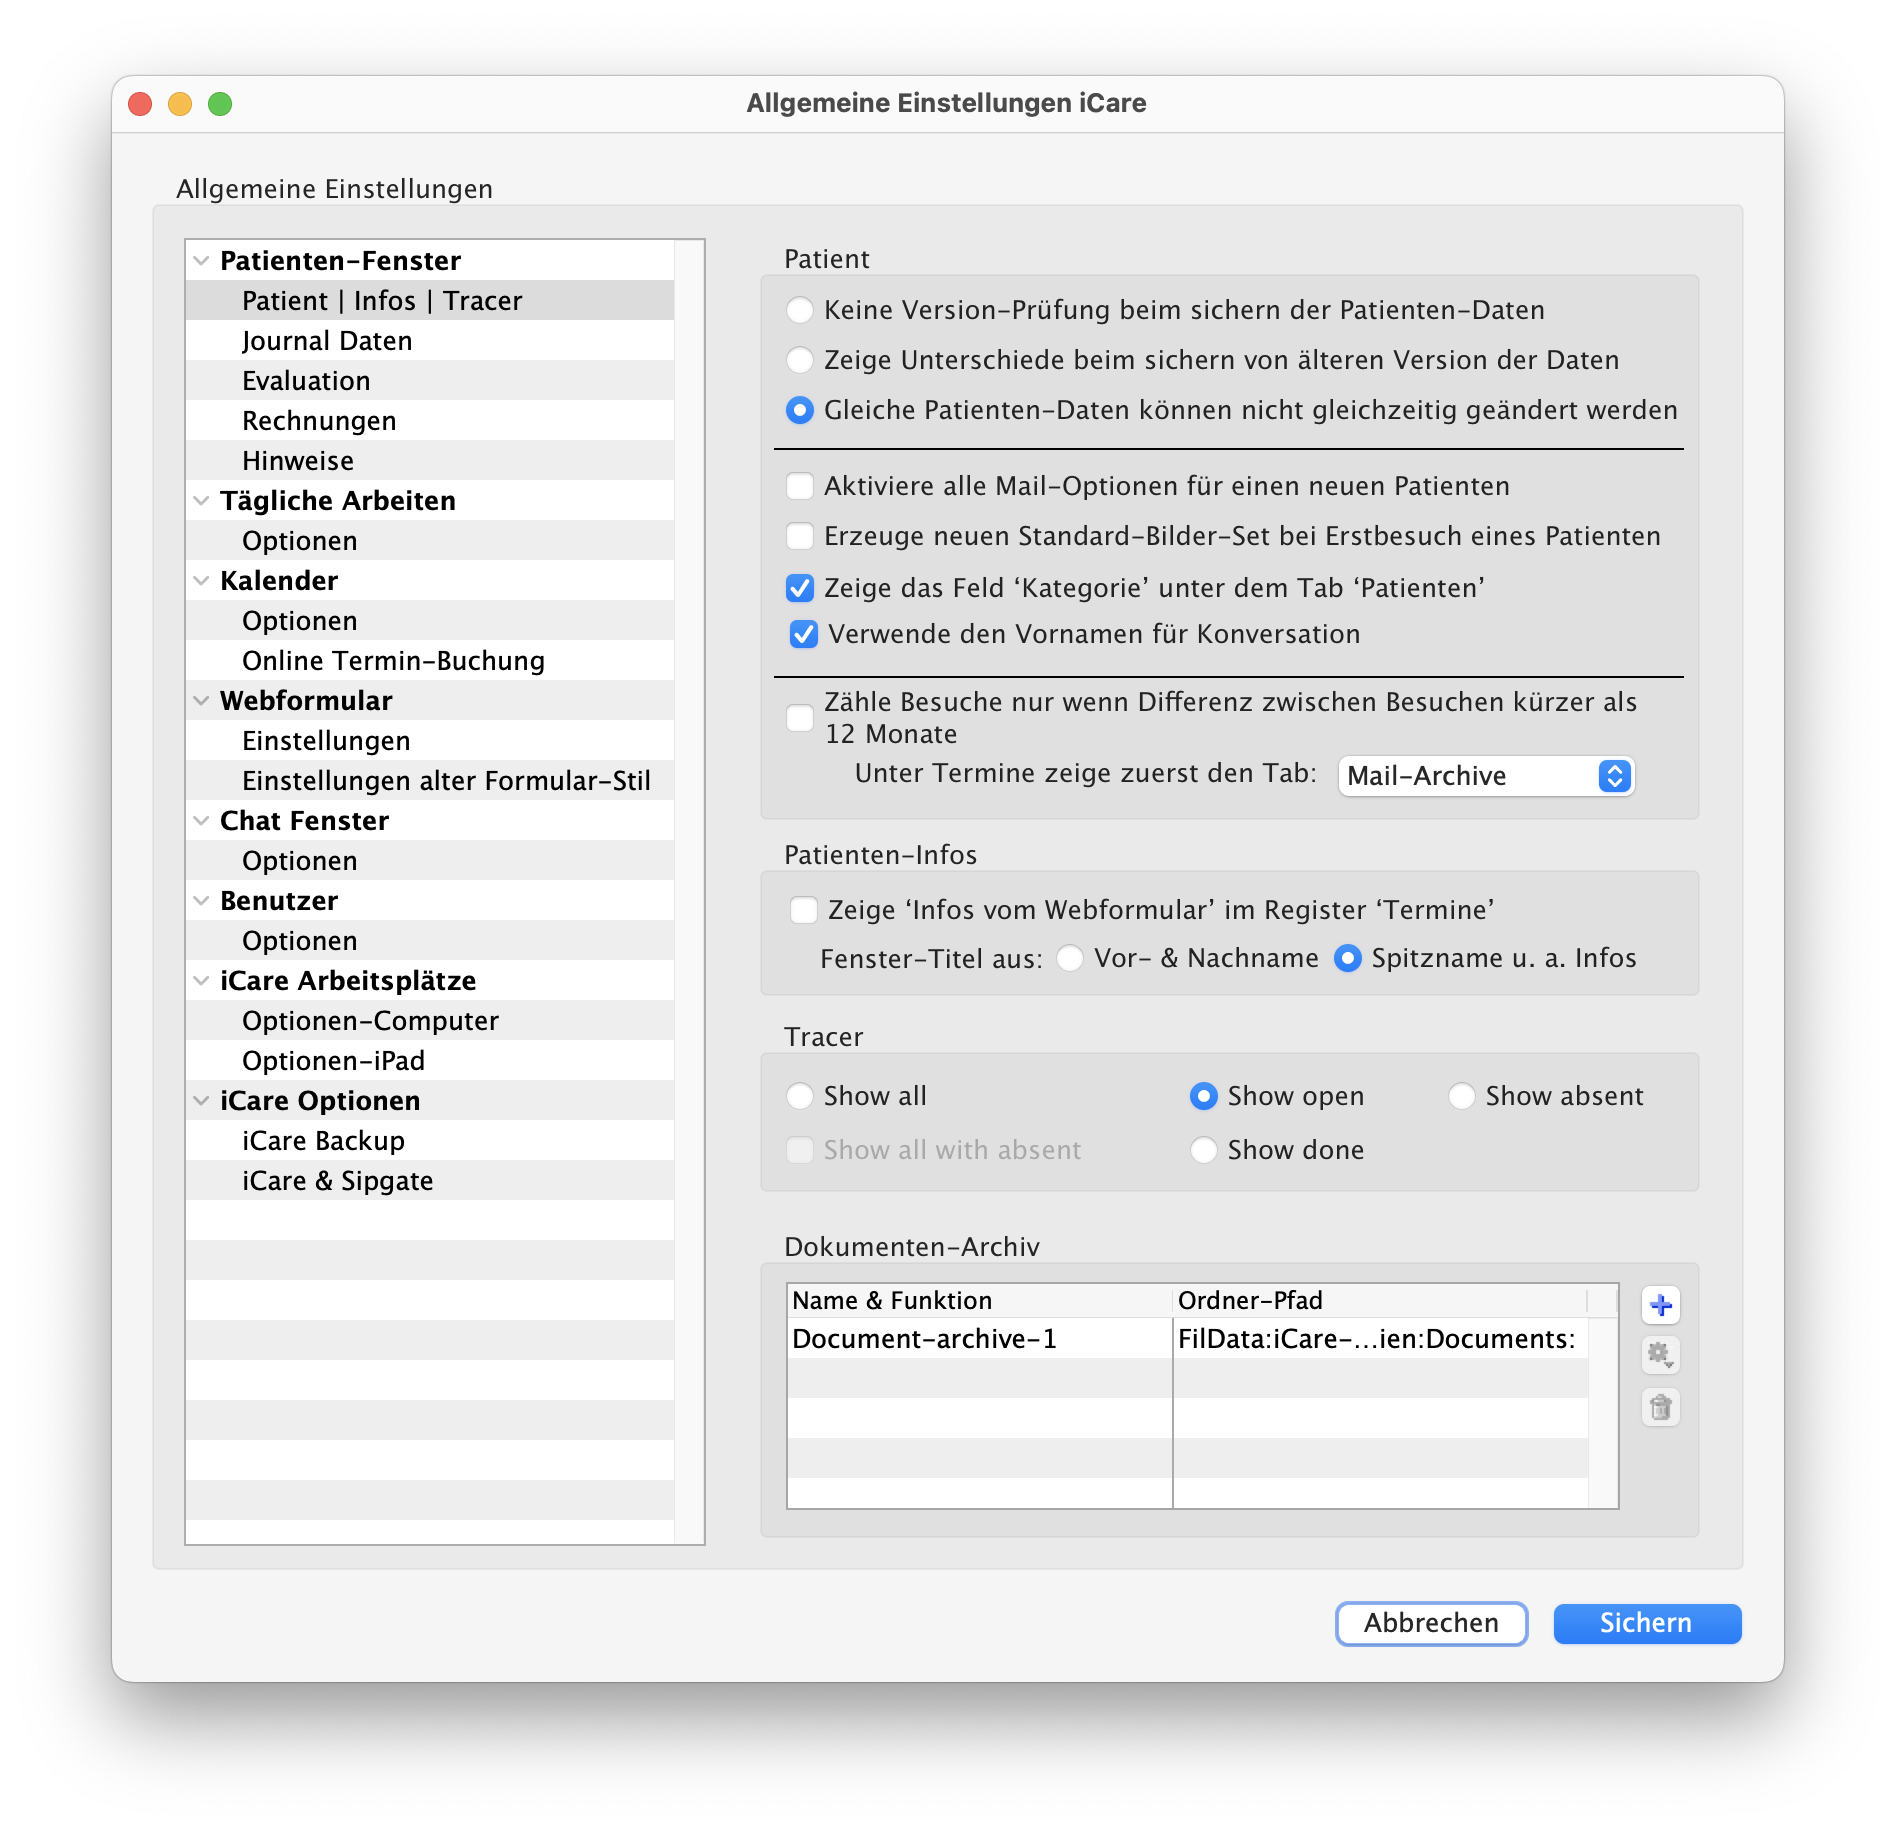Select 'Keine Version-Prüfung' radio option
The image size is (1896, 1830).
click(800, 311)
